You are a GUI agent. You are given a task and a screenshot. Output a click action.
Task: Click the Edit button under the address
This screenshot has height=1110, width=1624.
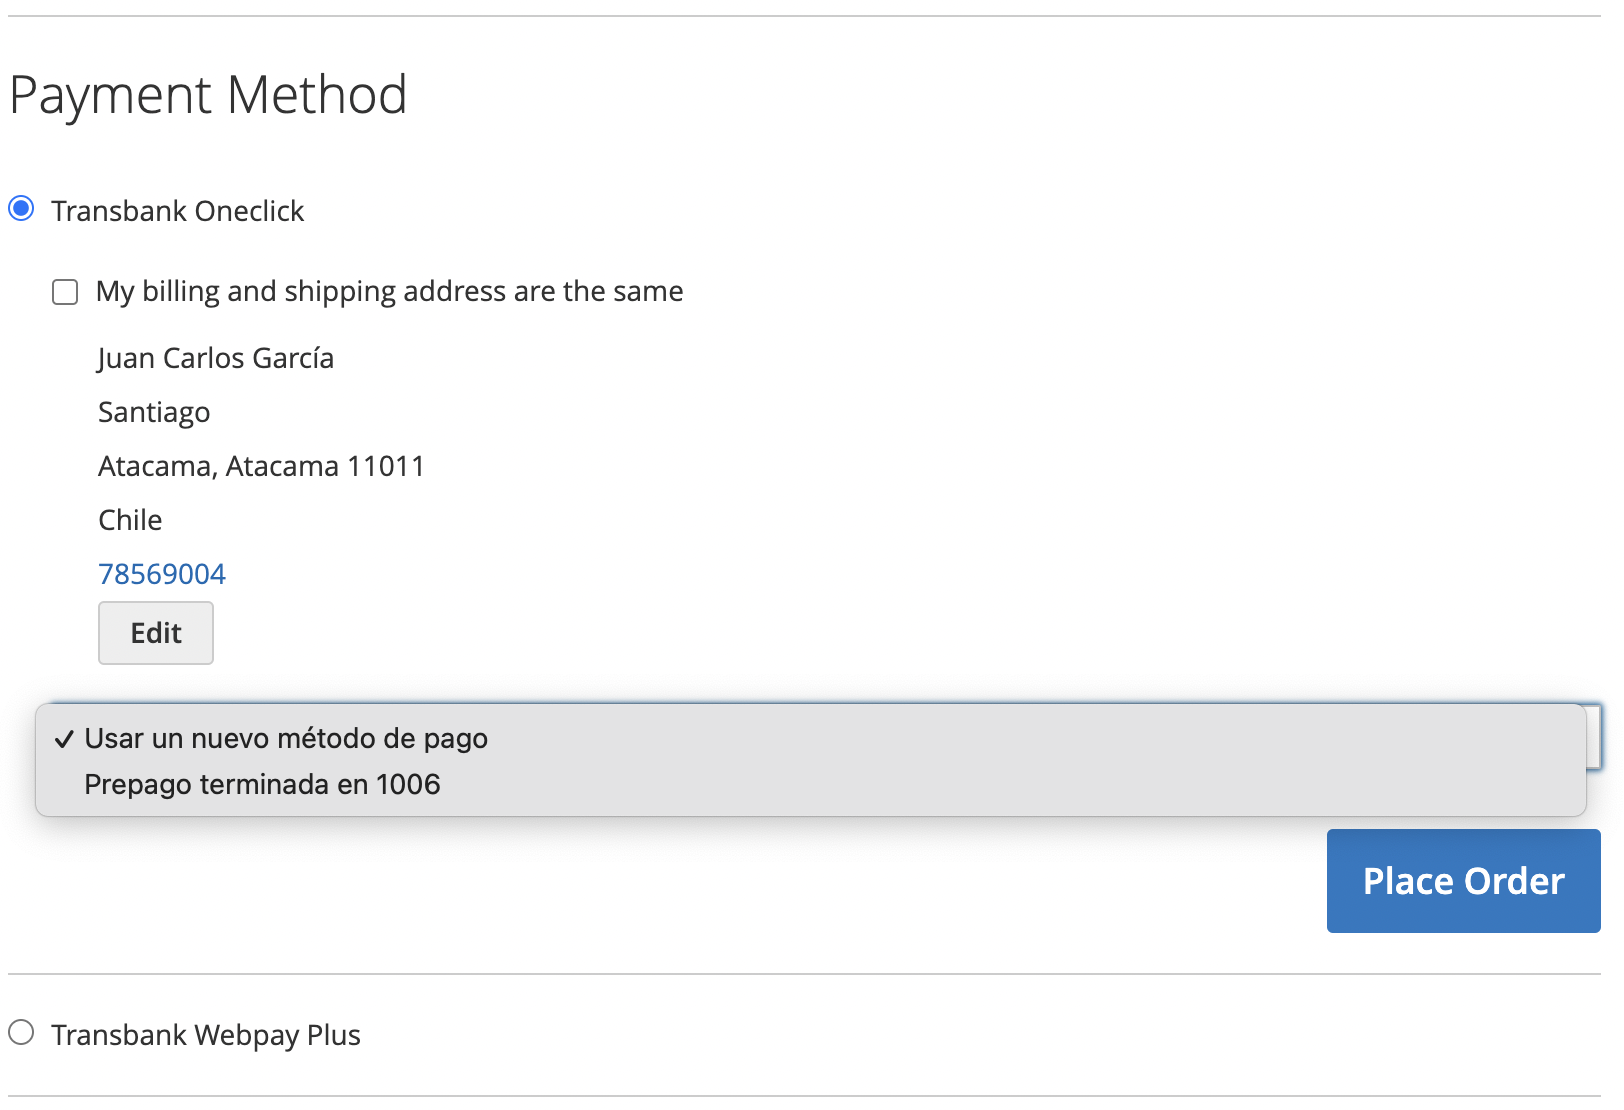155,632
